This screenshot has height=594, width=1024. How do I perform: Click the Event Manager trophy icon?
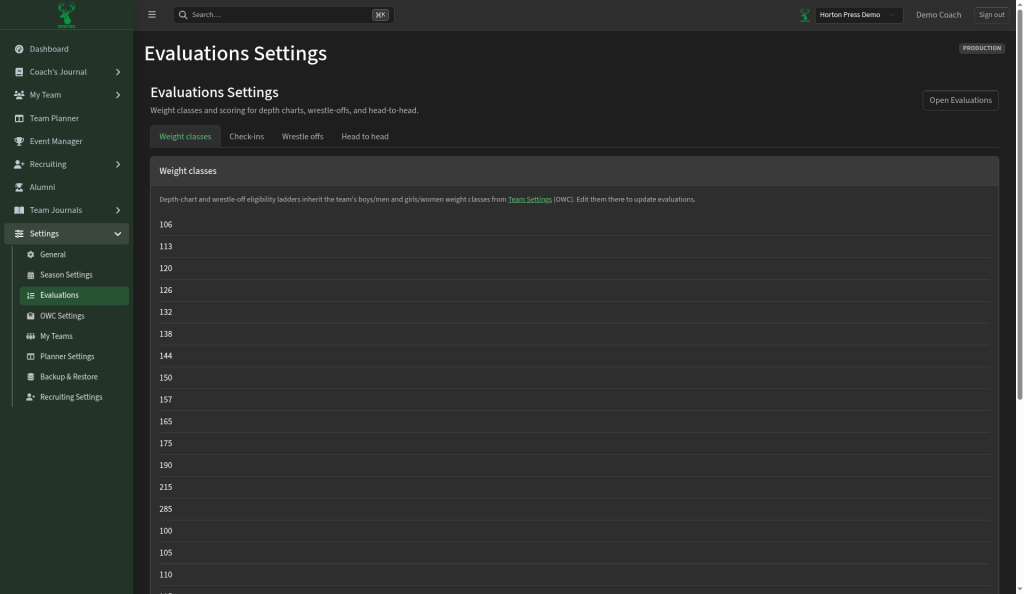[19, 141]
